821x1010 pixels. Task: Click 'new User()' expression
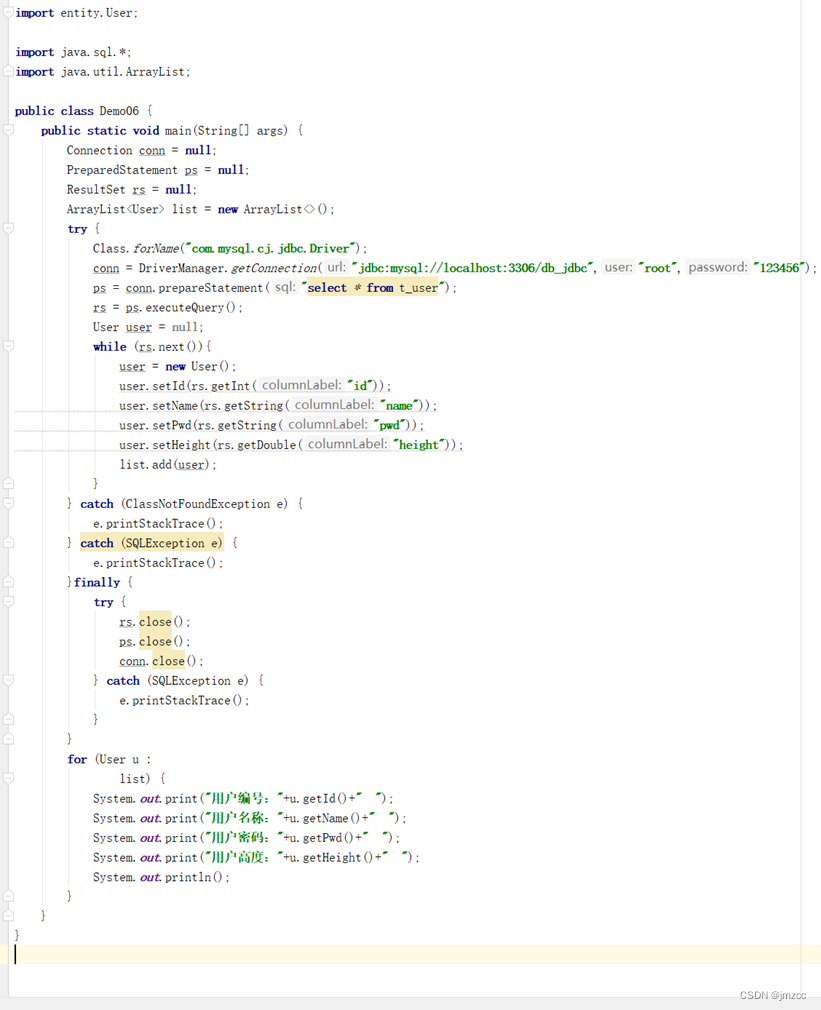197,367
